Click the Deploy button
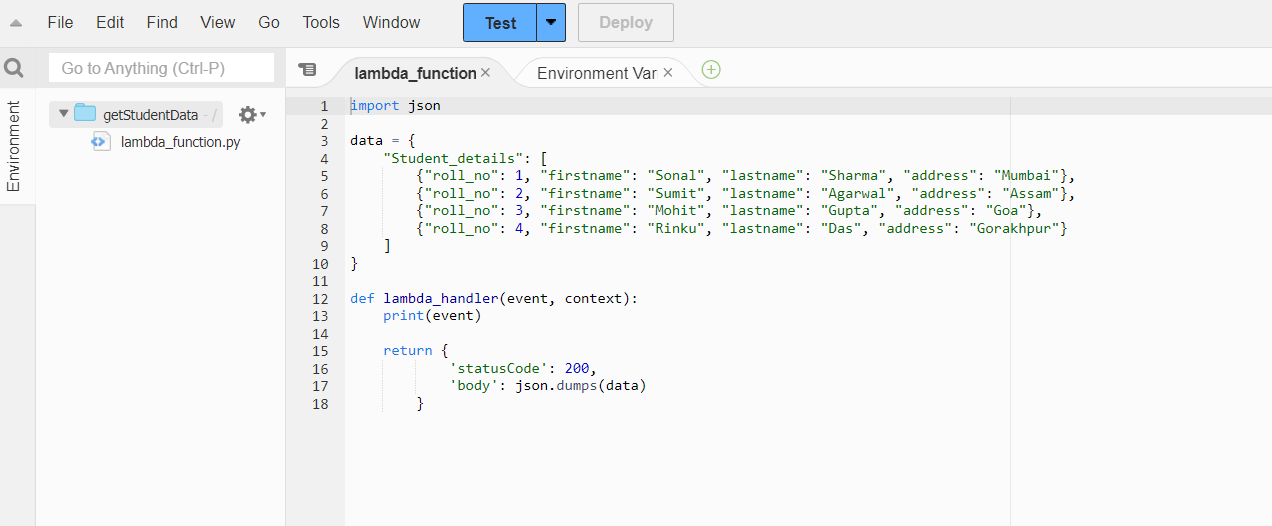Image resolution: width=1272 pixels, height=526 pixels. (626, 22)
